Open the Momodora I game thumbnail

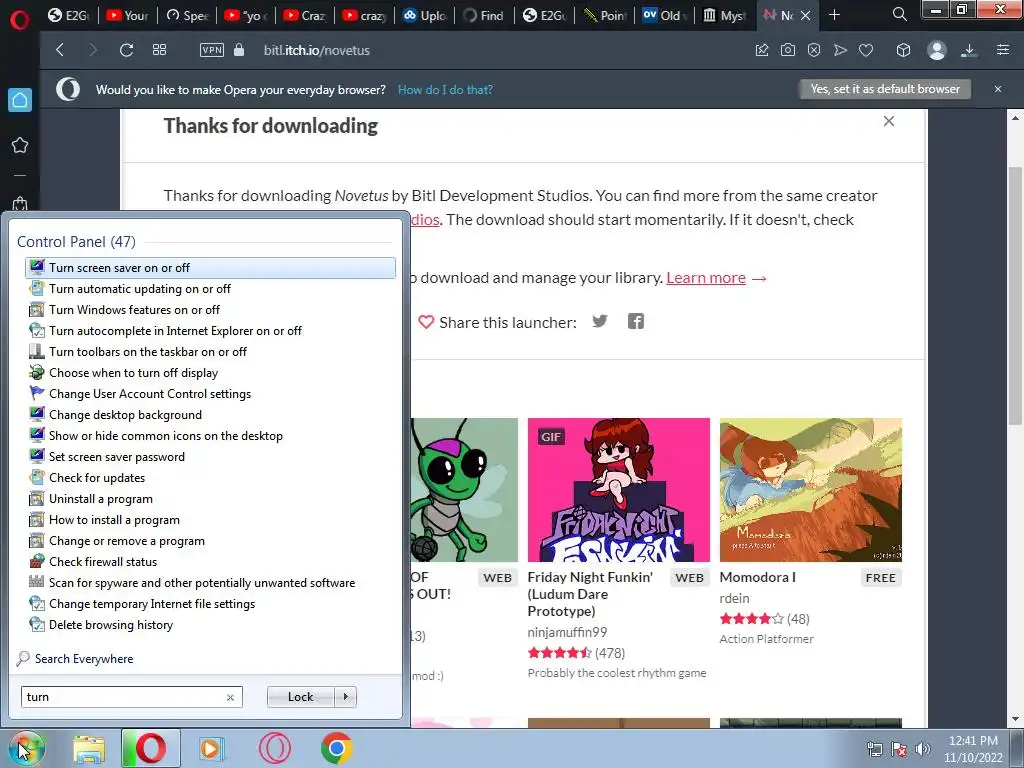[810, 490]
